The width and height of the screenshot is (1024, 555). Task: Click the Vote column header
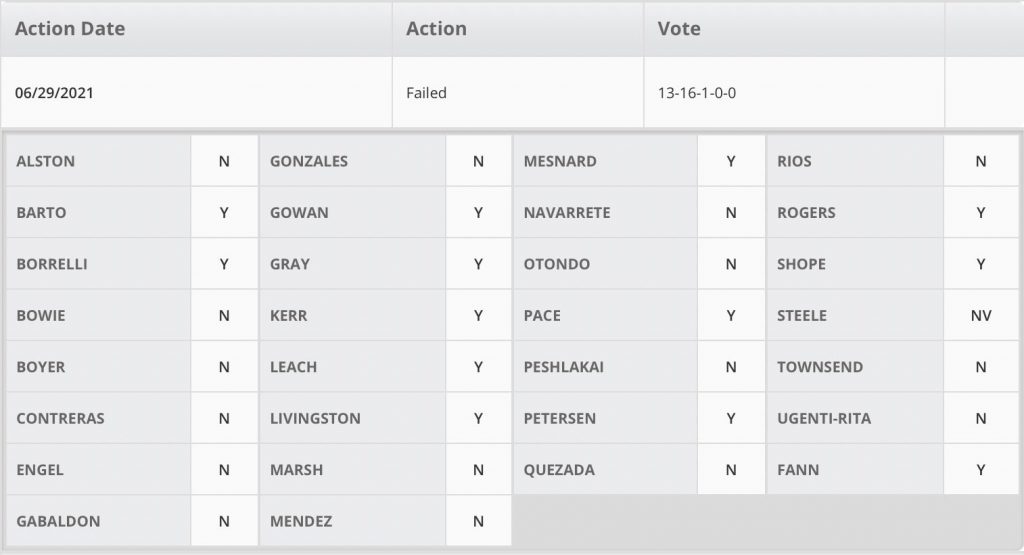click(679, 29)
